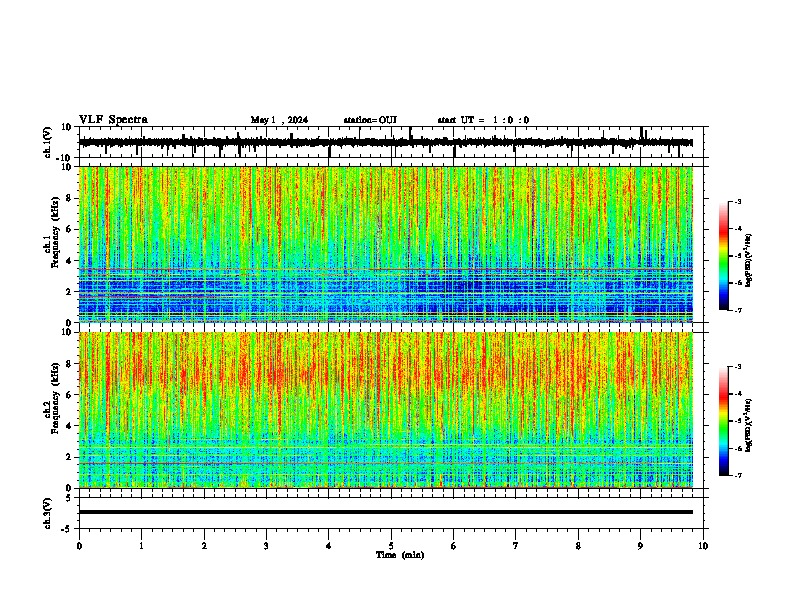Click the 'station=OUI' label
Screen dimensions: 792x612
tap(370, 120)
